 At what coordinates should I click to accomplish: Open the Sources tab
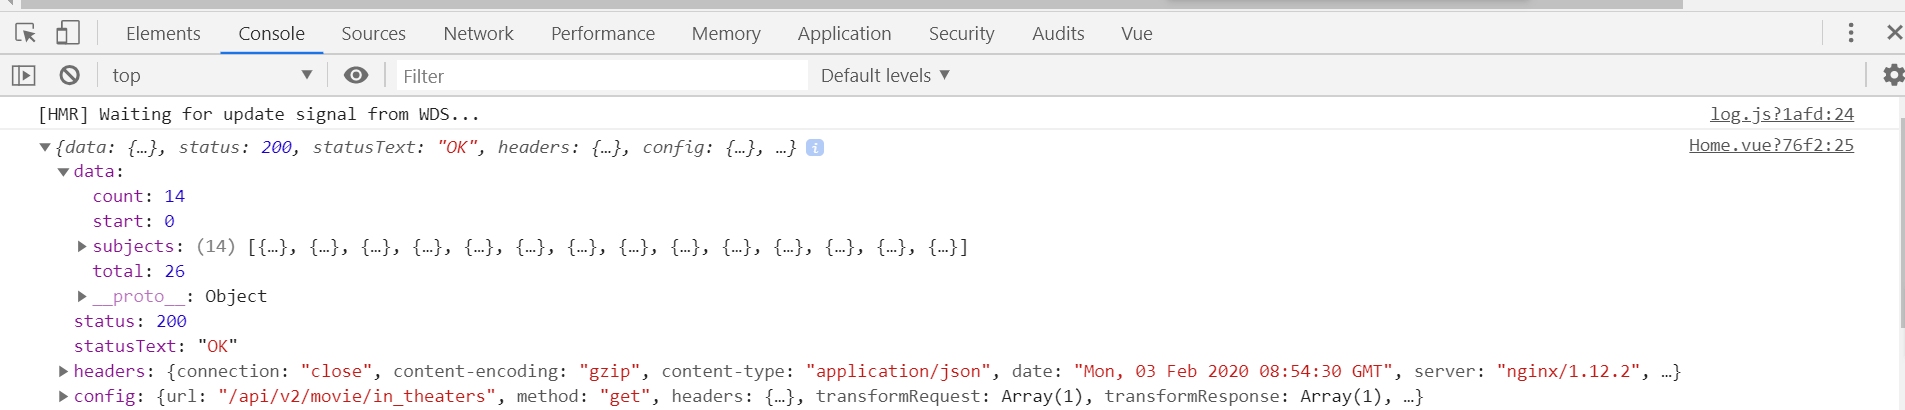[x=373, y=33]
